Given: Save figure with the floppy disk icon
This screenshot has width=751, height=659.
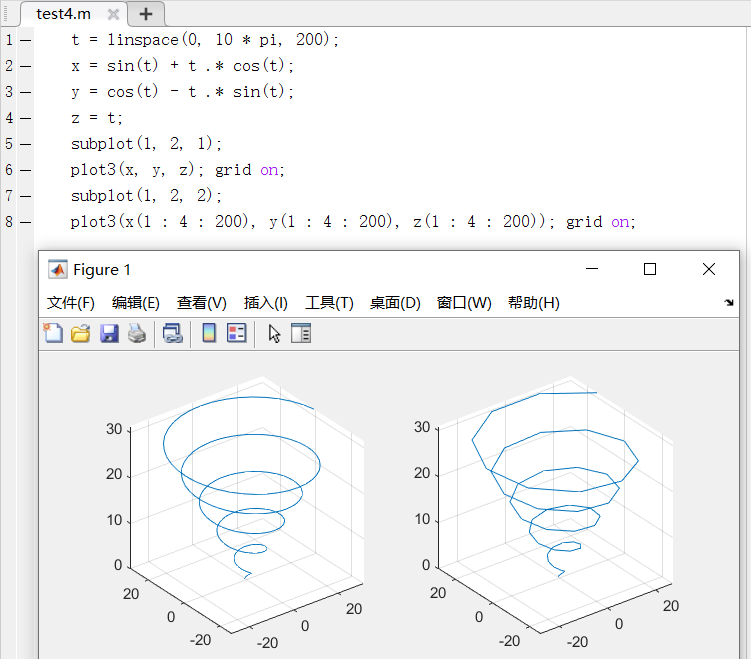Looking at the screenshot, I should pos(109,333).
